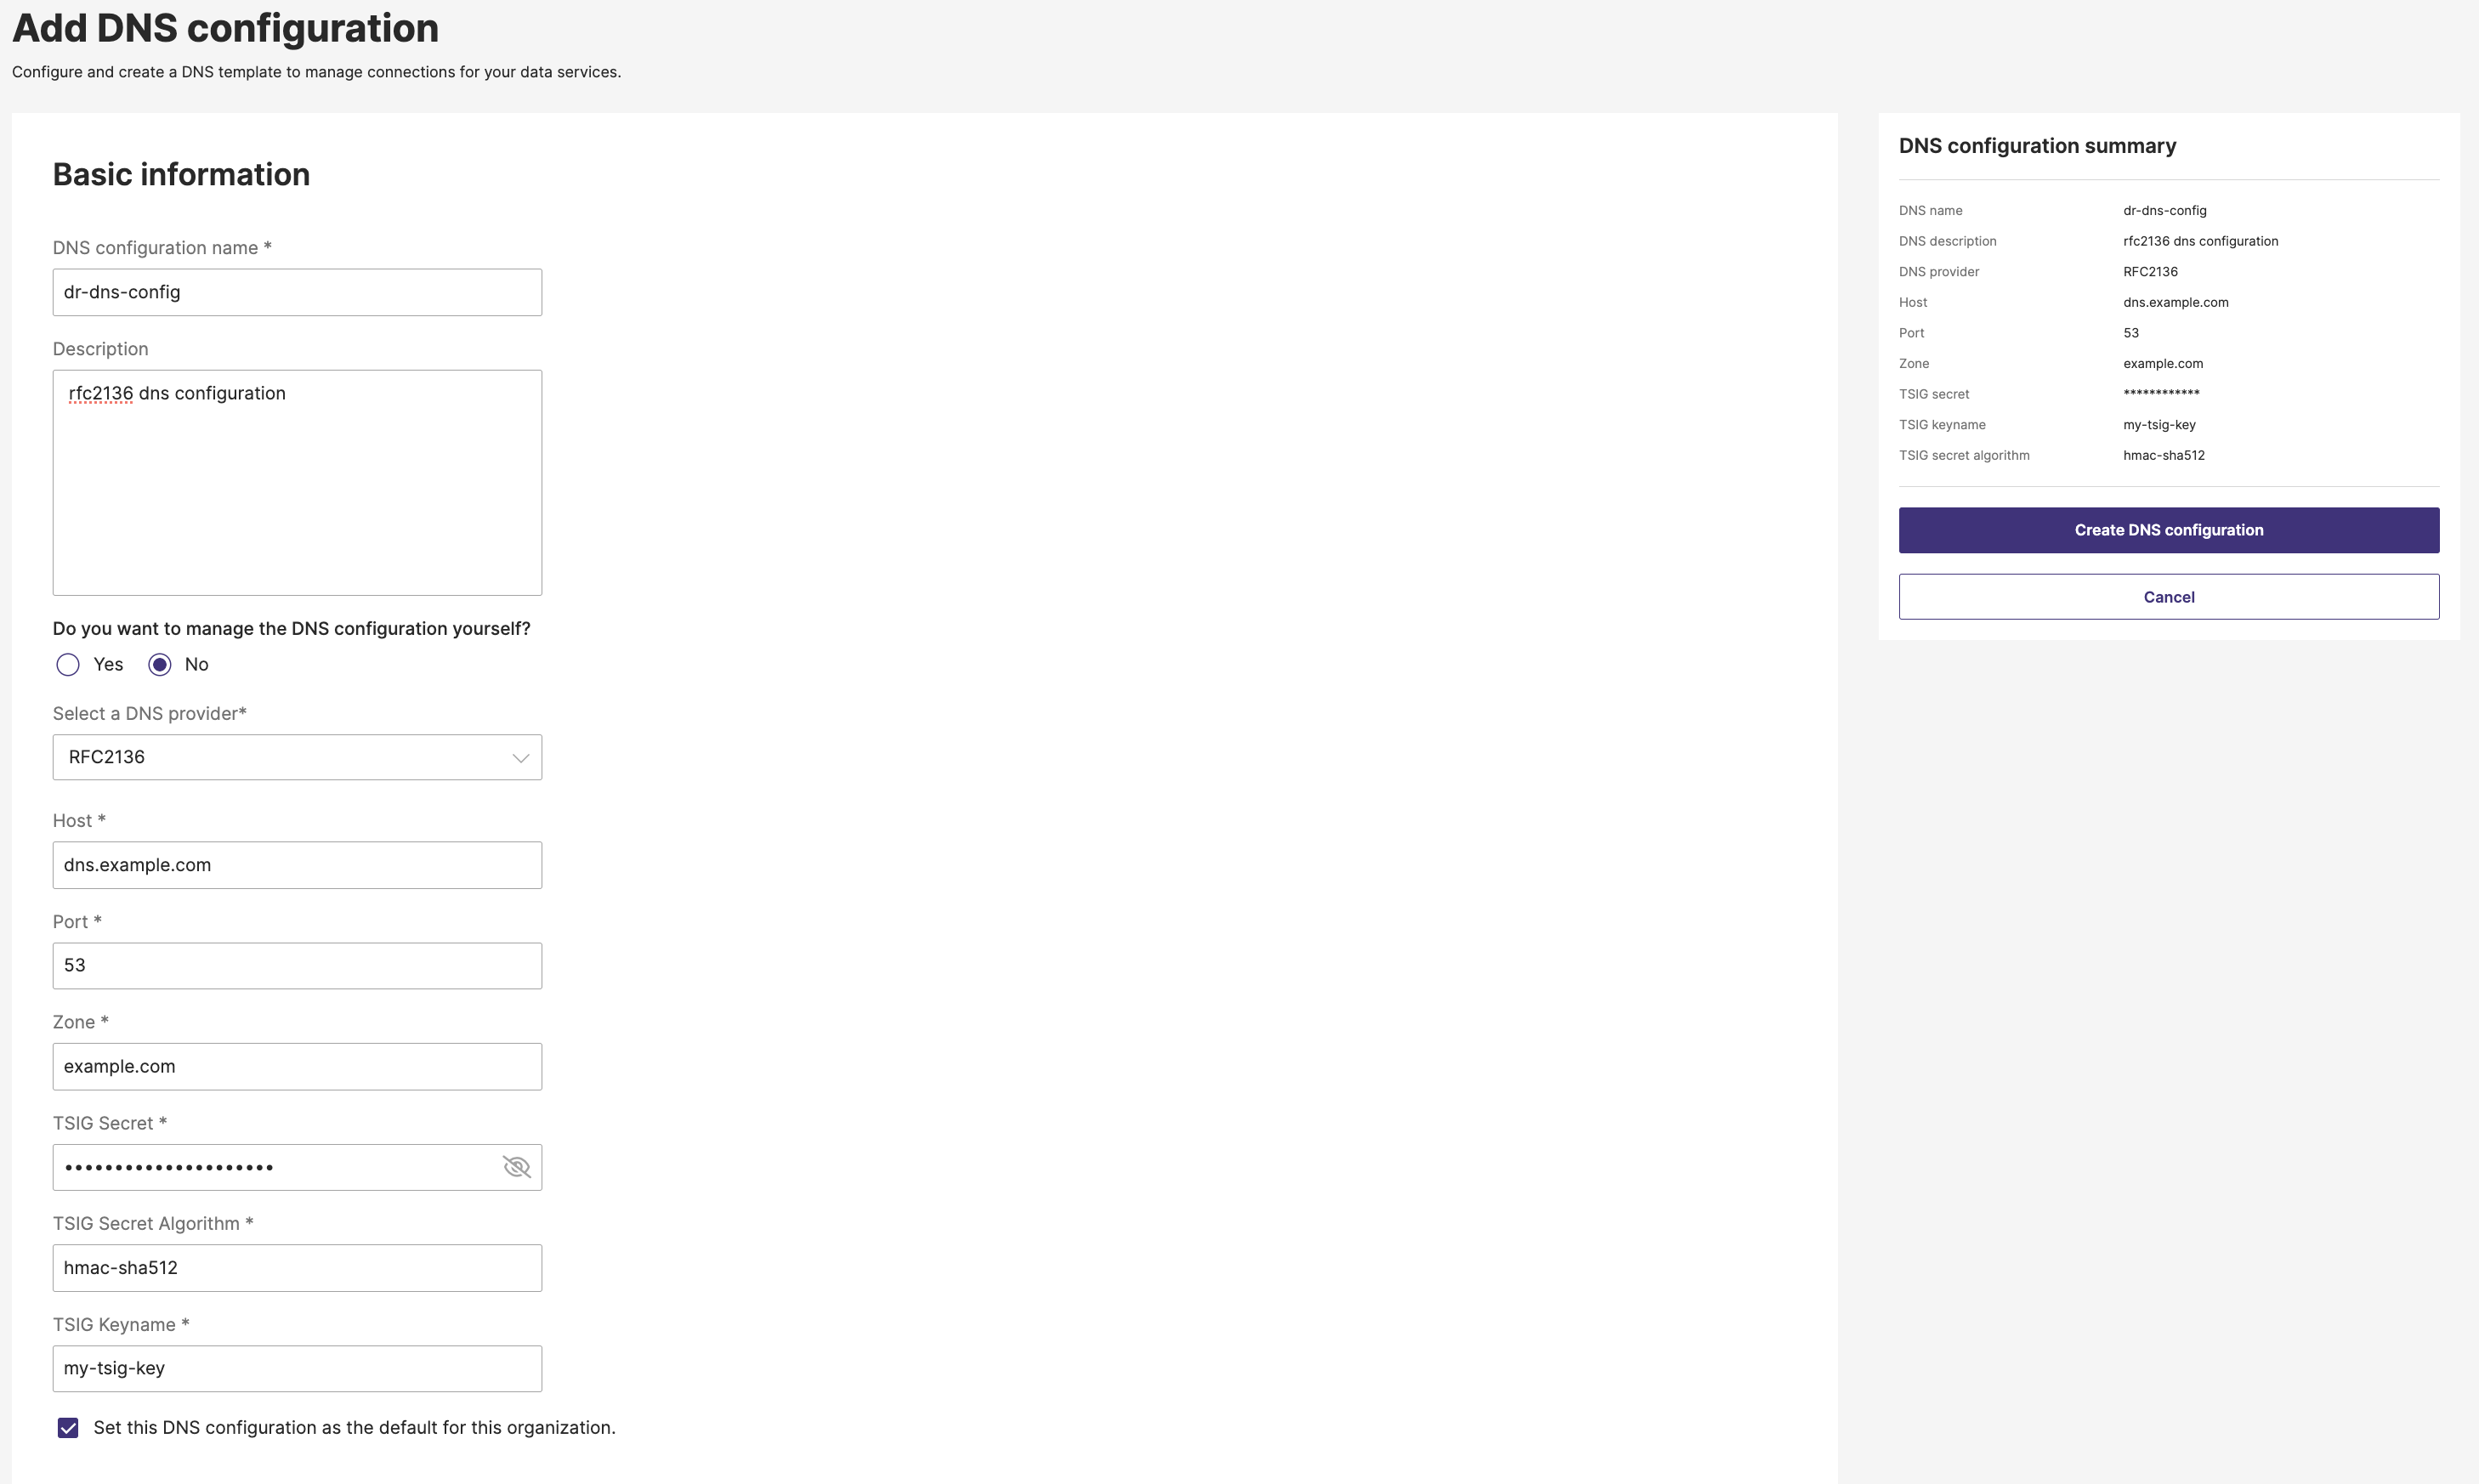
Task: Click the DNS configuration name field
Action: 296,292
